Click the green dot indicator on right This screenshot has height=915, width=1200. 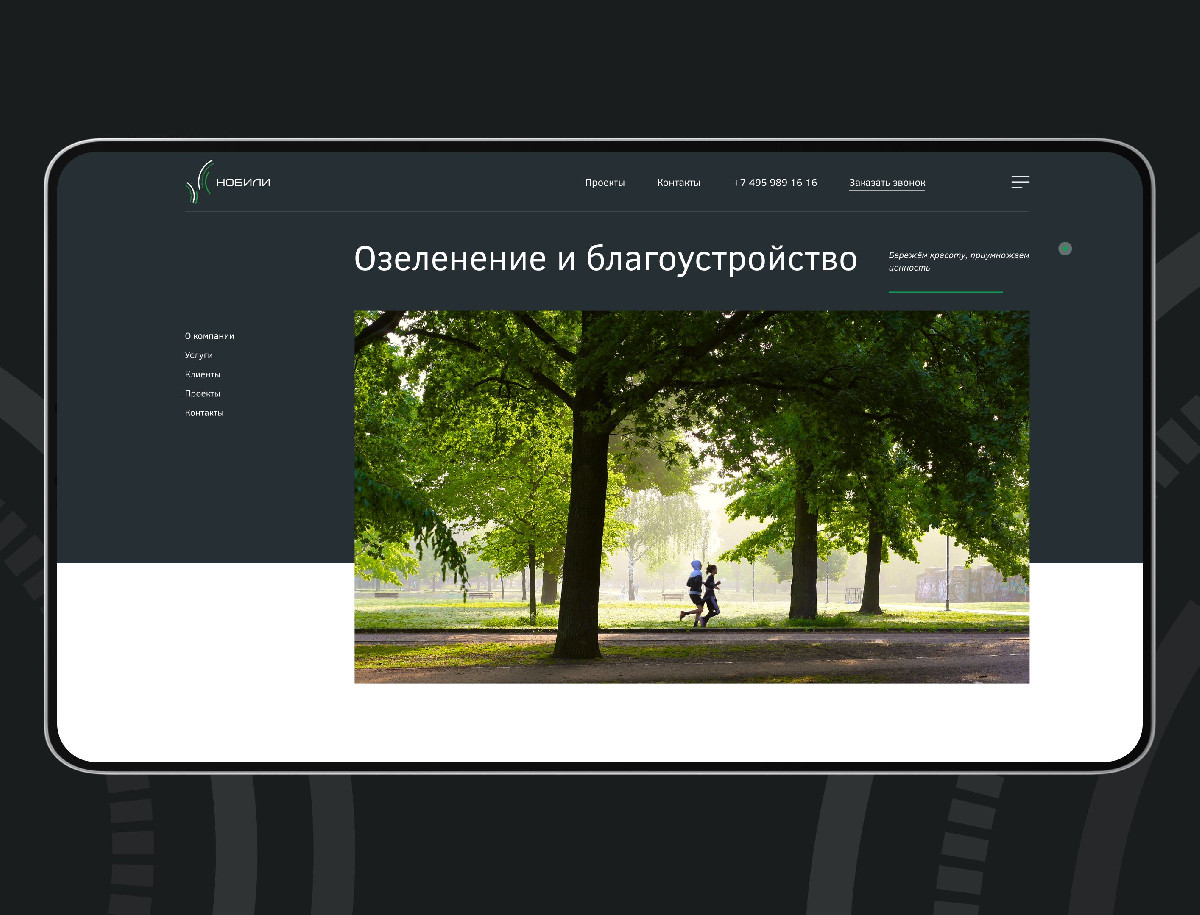(1065, 248)
